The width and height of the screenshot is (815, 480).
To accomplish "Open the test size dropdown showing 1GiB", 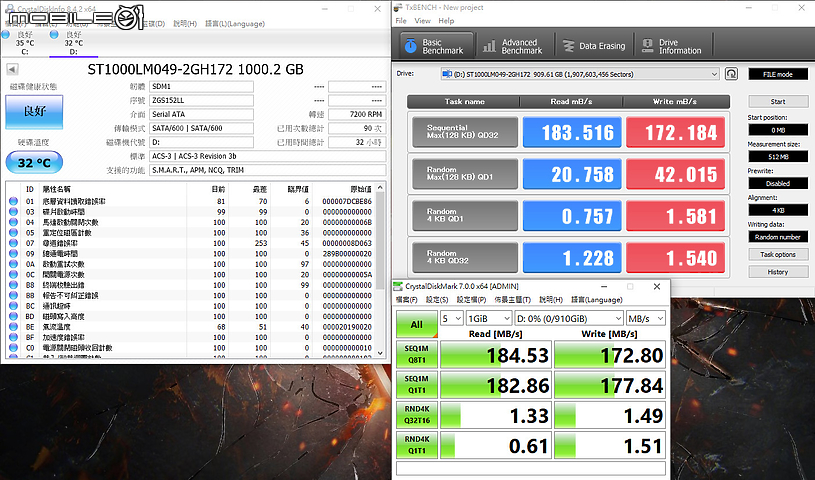I will click(x=489, y=318).
